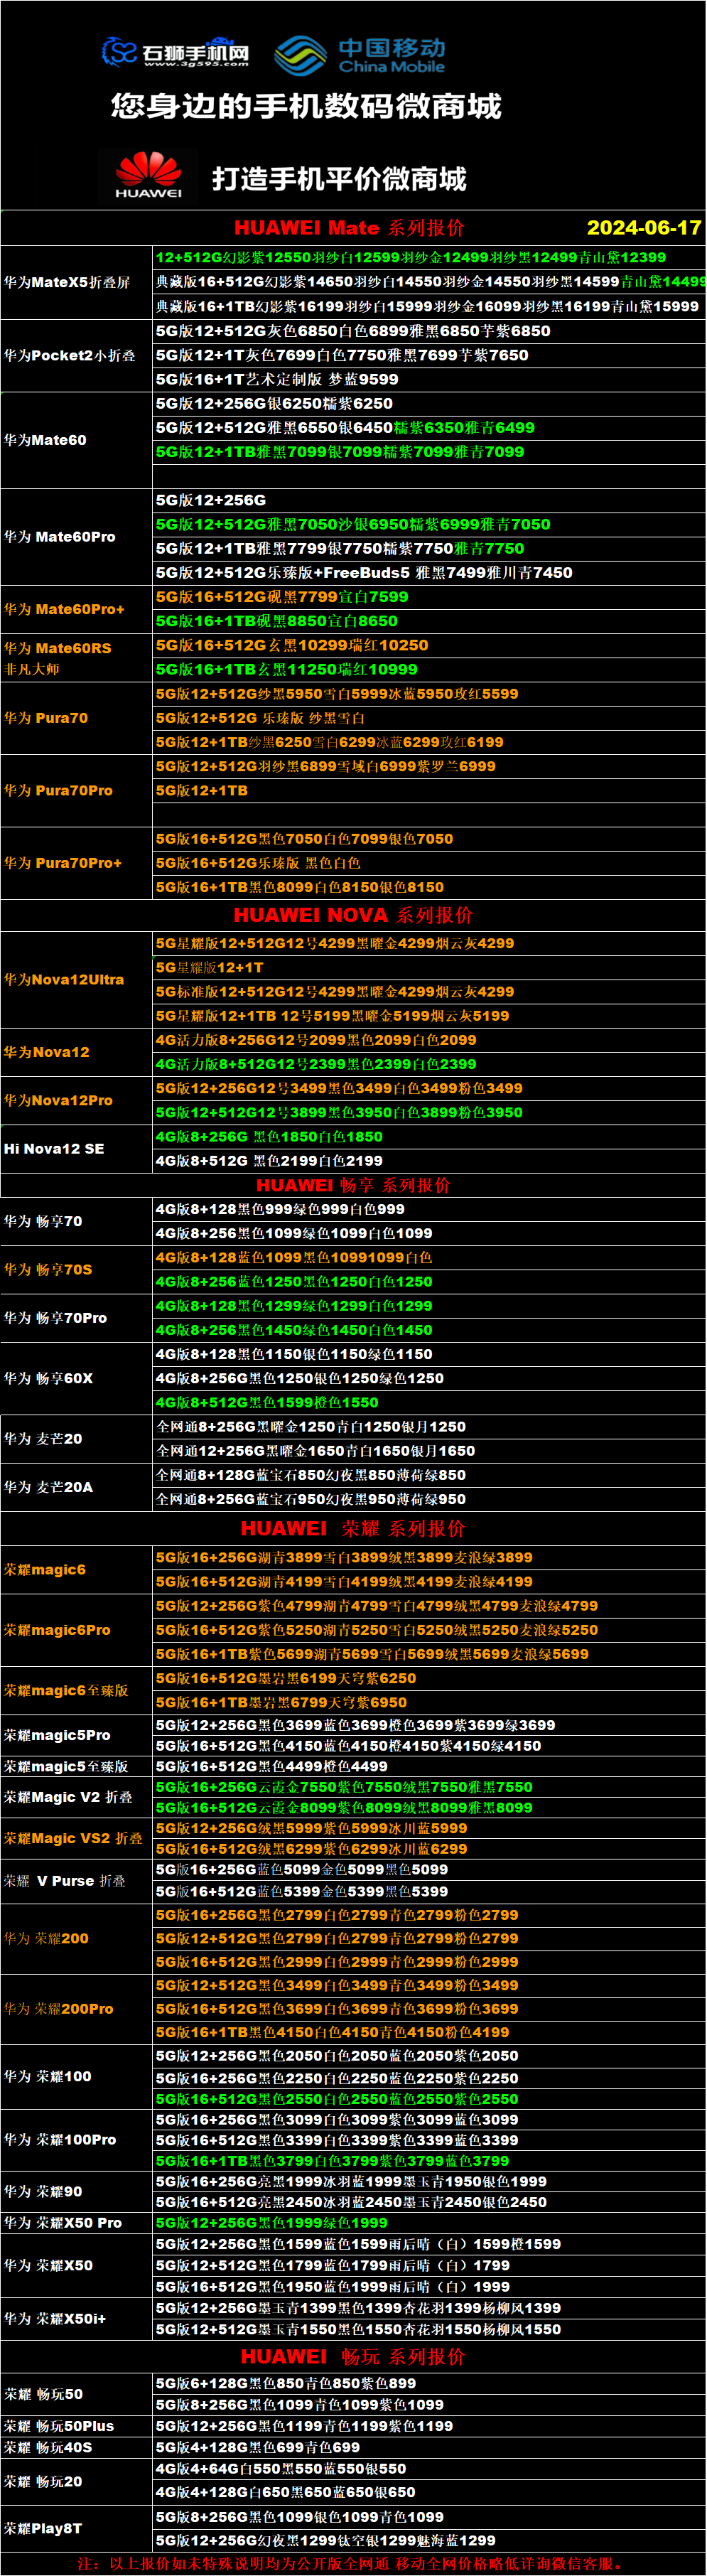Click the row 4G版8+512G 黑色2199白色2199
The width and height of the screenshot is (707, 2576).
(430, 1161)
